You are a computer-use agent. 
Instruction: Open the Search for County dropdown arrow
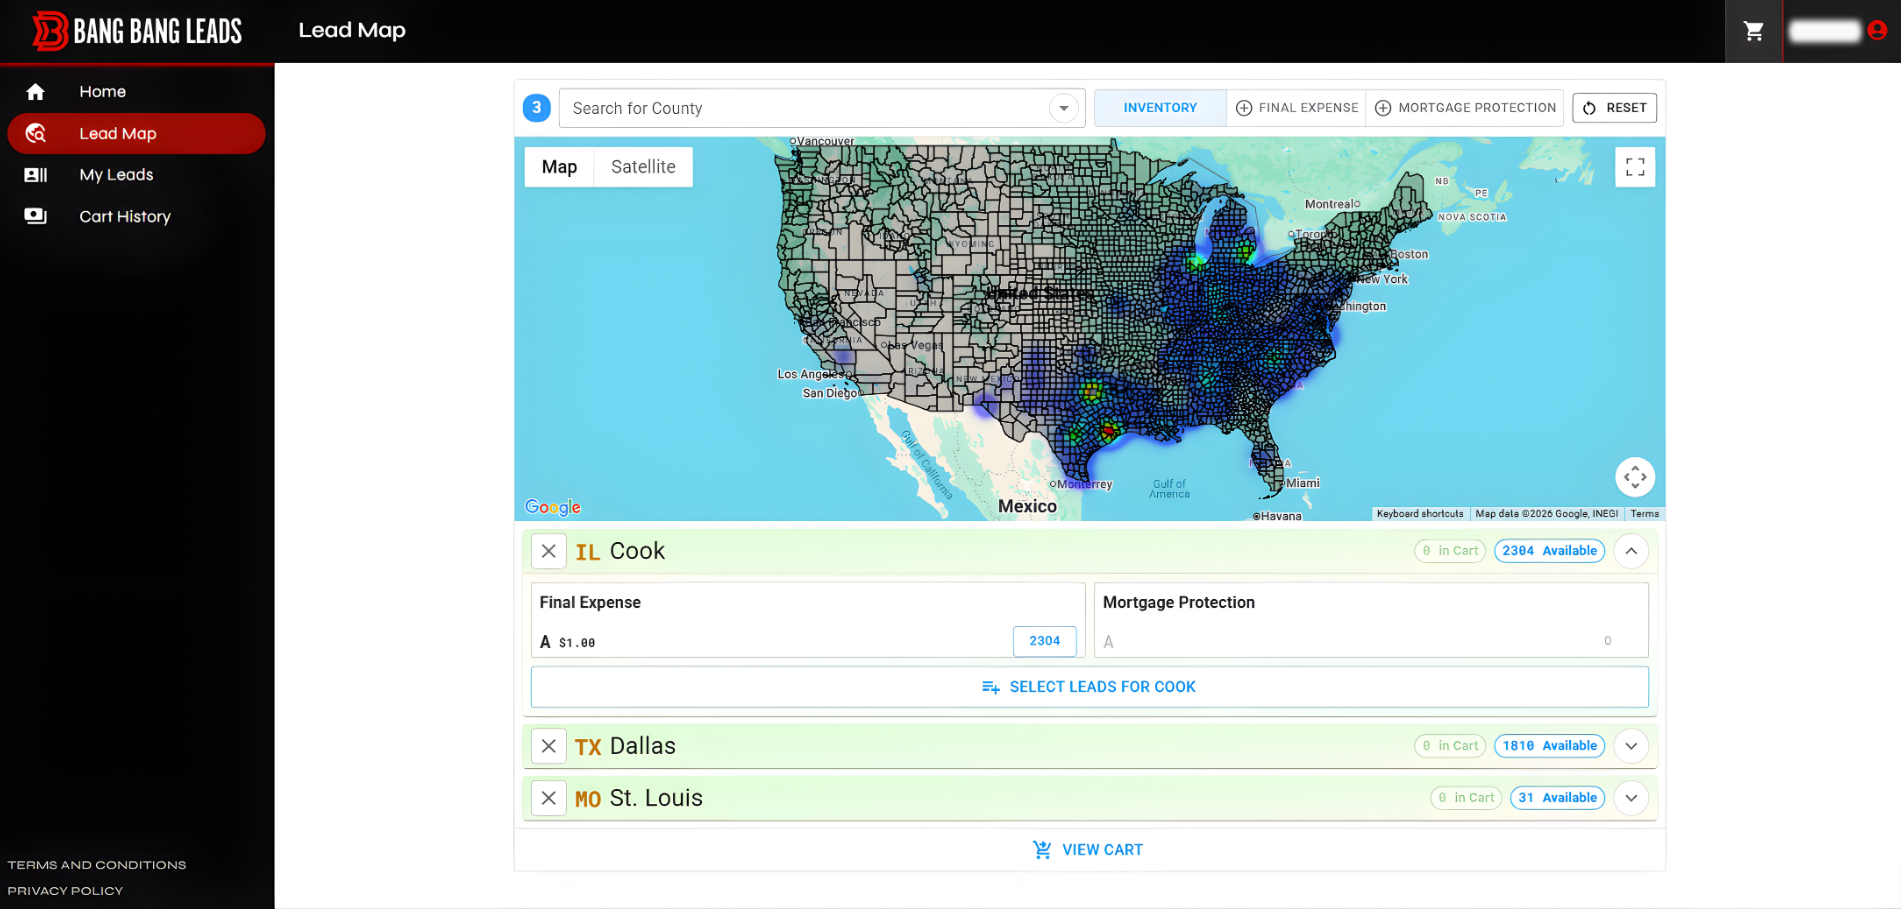point(1063,108)
